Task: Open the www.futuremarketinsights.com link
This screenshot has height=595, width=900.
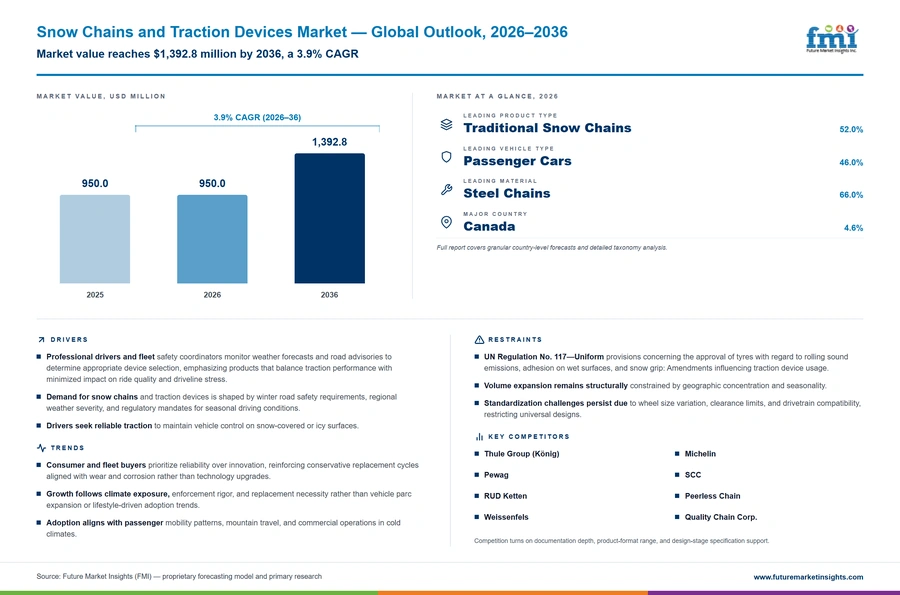Action: [x=808, y=577]
